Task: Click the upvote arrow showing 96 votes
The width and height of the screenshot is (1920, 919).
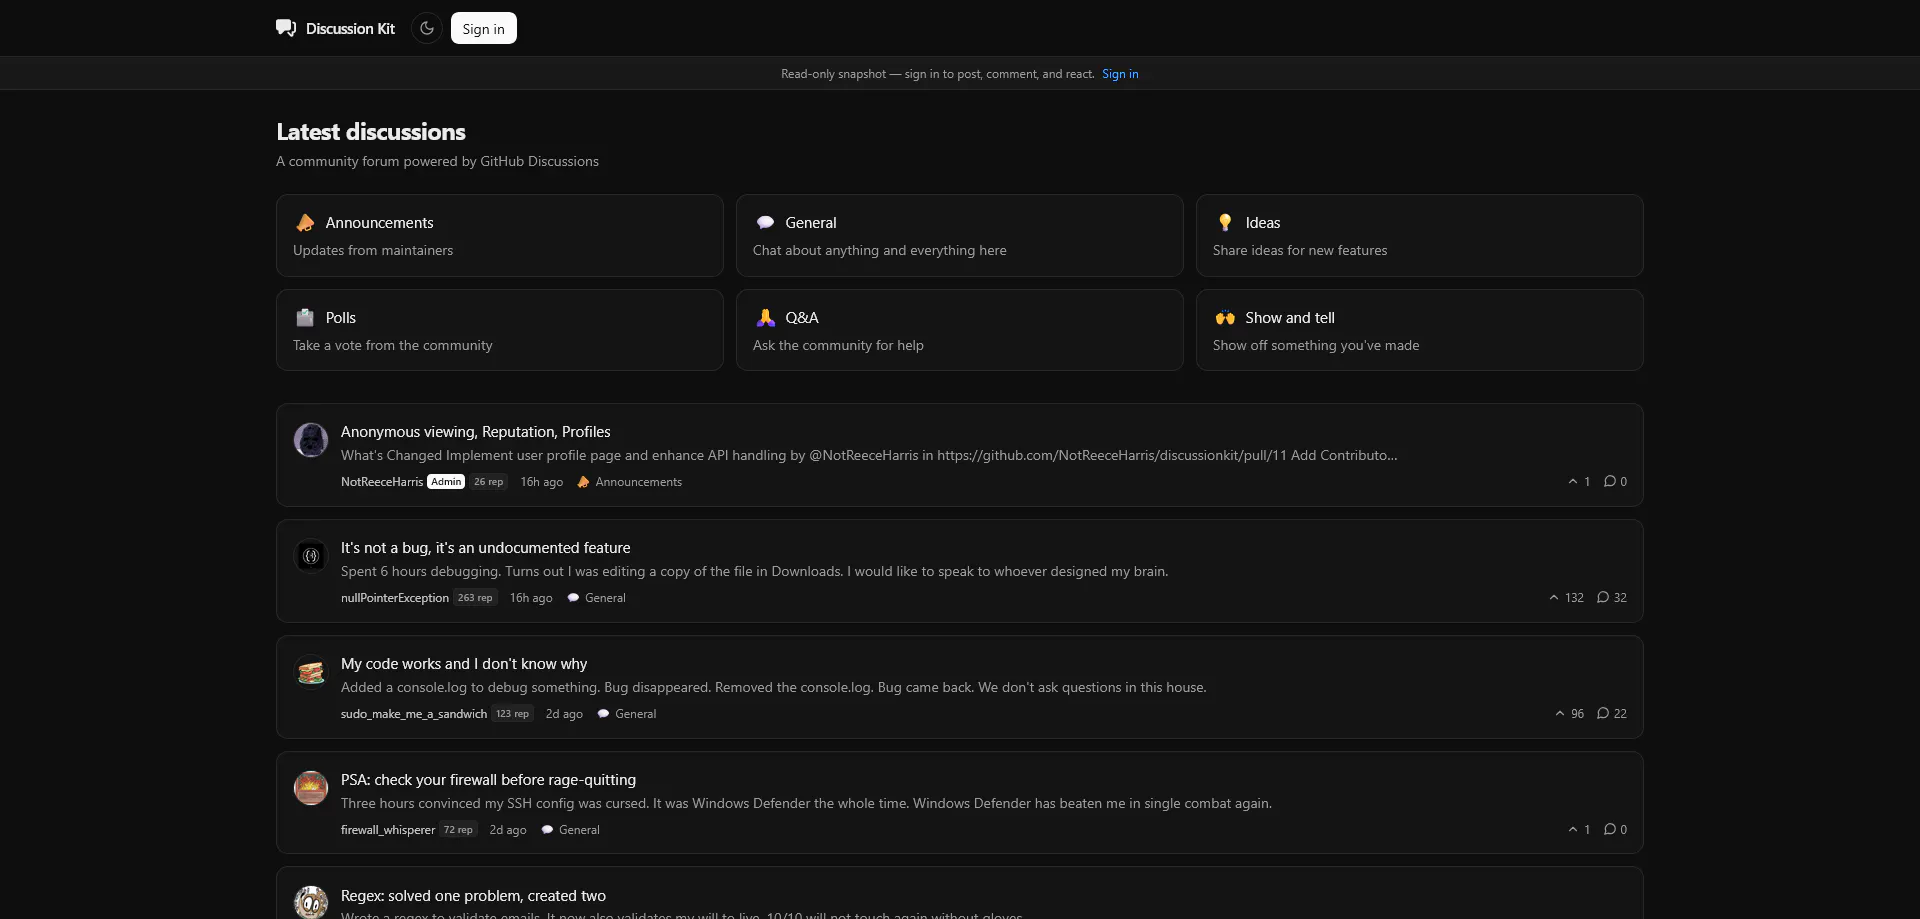Action: point(1560,714)
